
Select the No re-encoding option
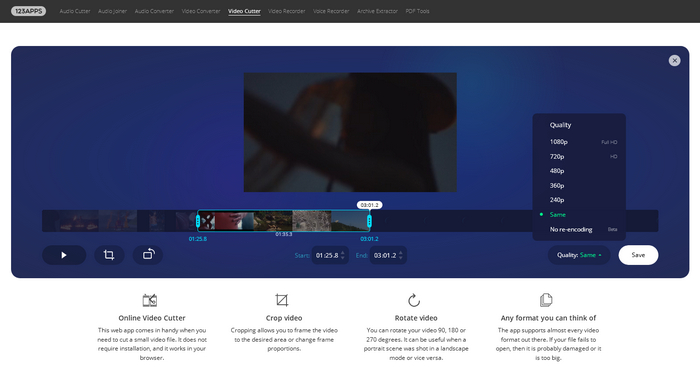point(579,229)
